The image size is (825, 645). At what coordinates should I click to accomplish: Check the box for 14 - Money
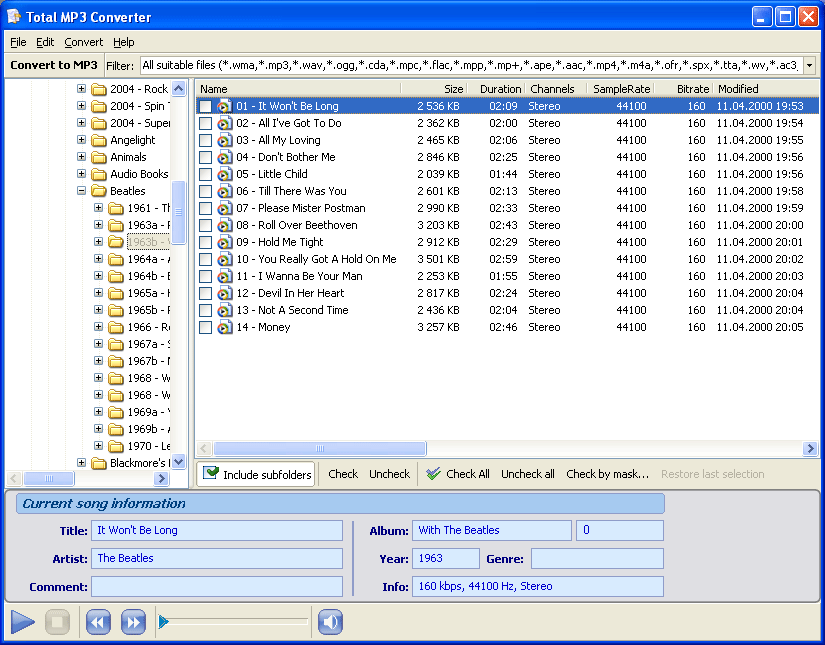pos(205,328)
